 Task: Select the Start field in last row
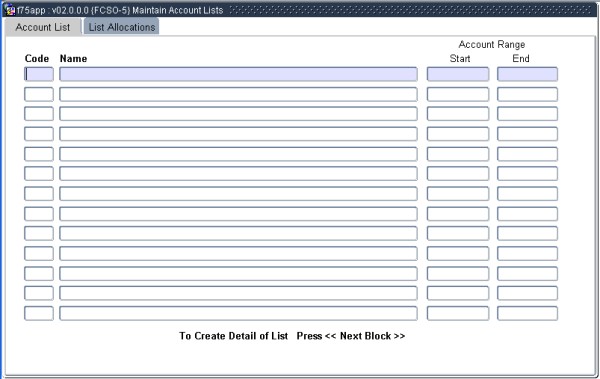458,313
